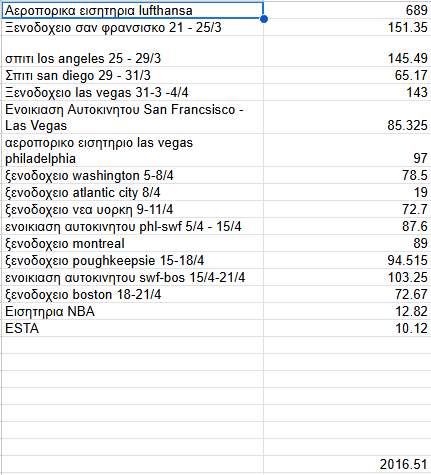
Task: Select the las vegas philadelphia ticket cell
Action: coord(133,150)
